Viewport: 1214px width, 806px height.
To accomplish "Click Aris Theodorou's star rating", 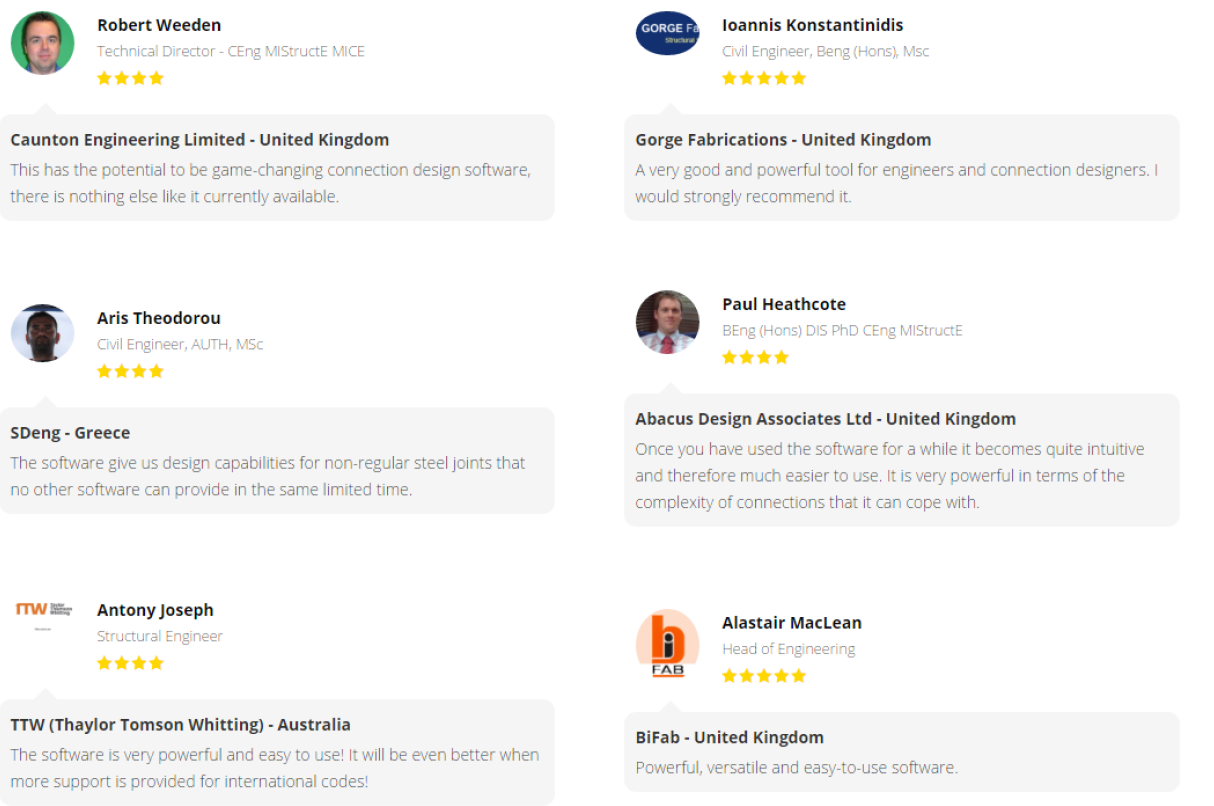I will (130, 371).
